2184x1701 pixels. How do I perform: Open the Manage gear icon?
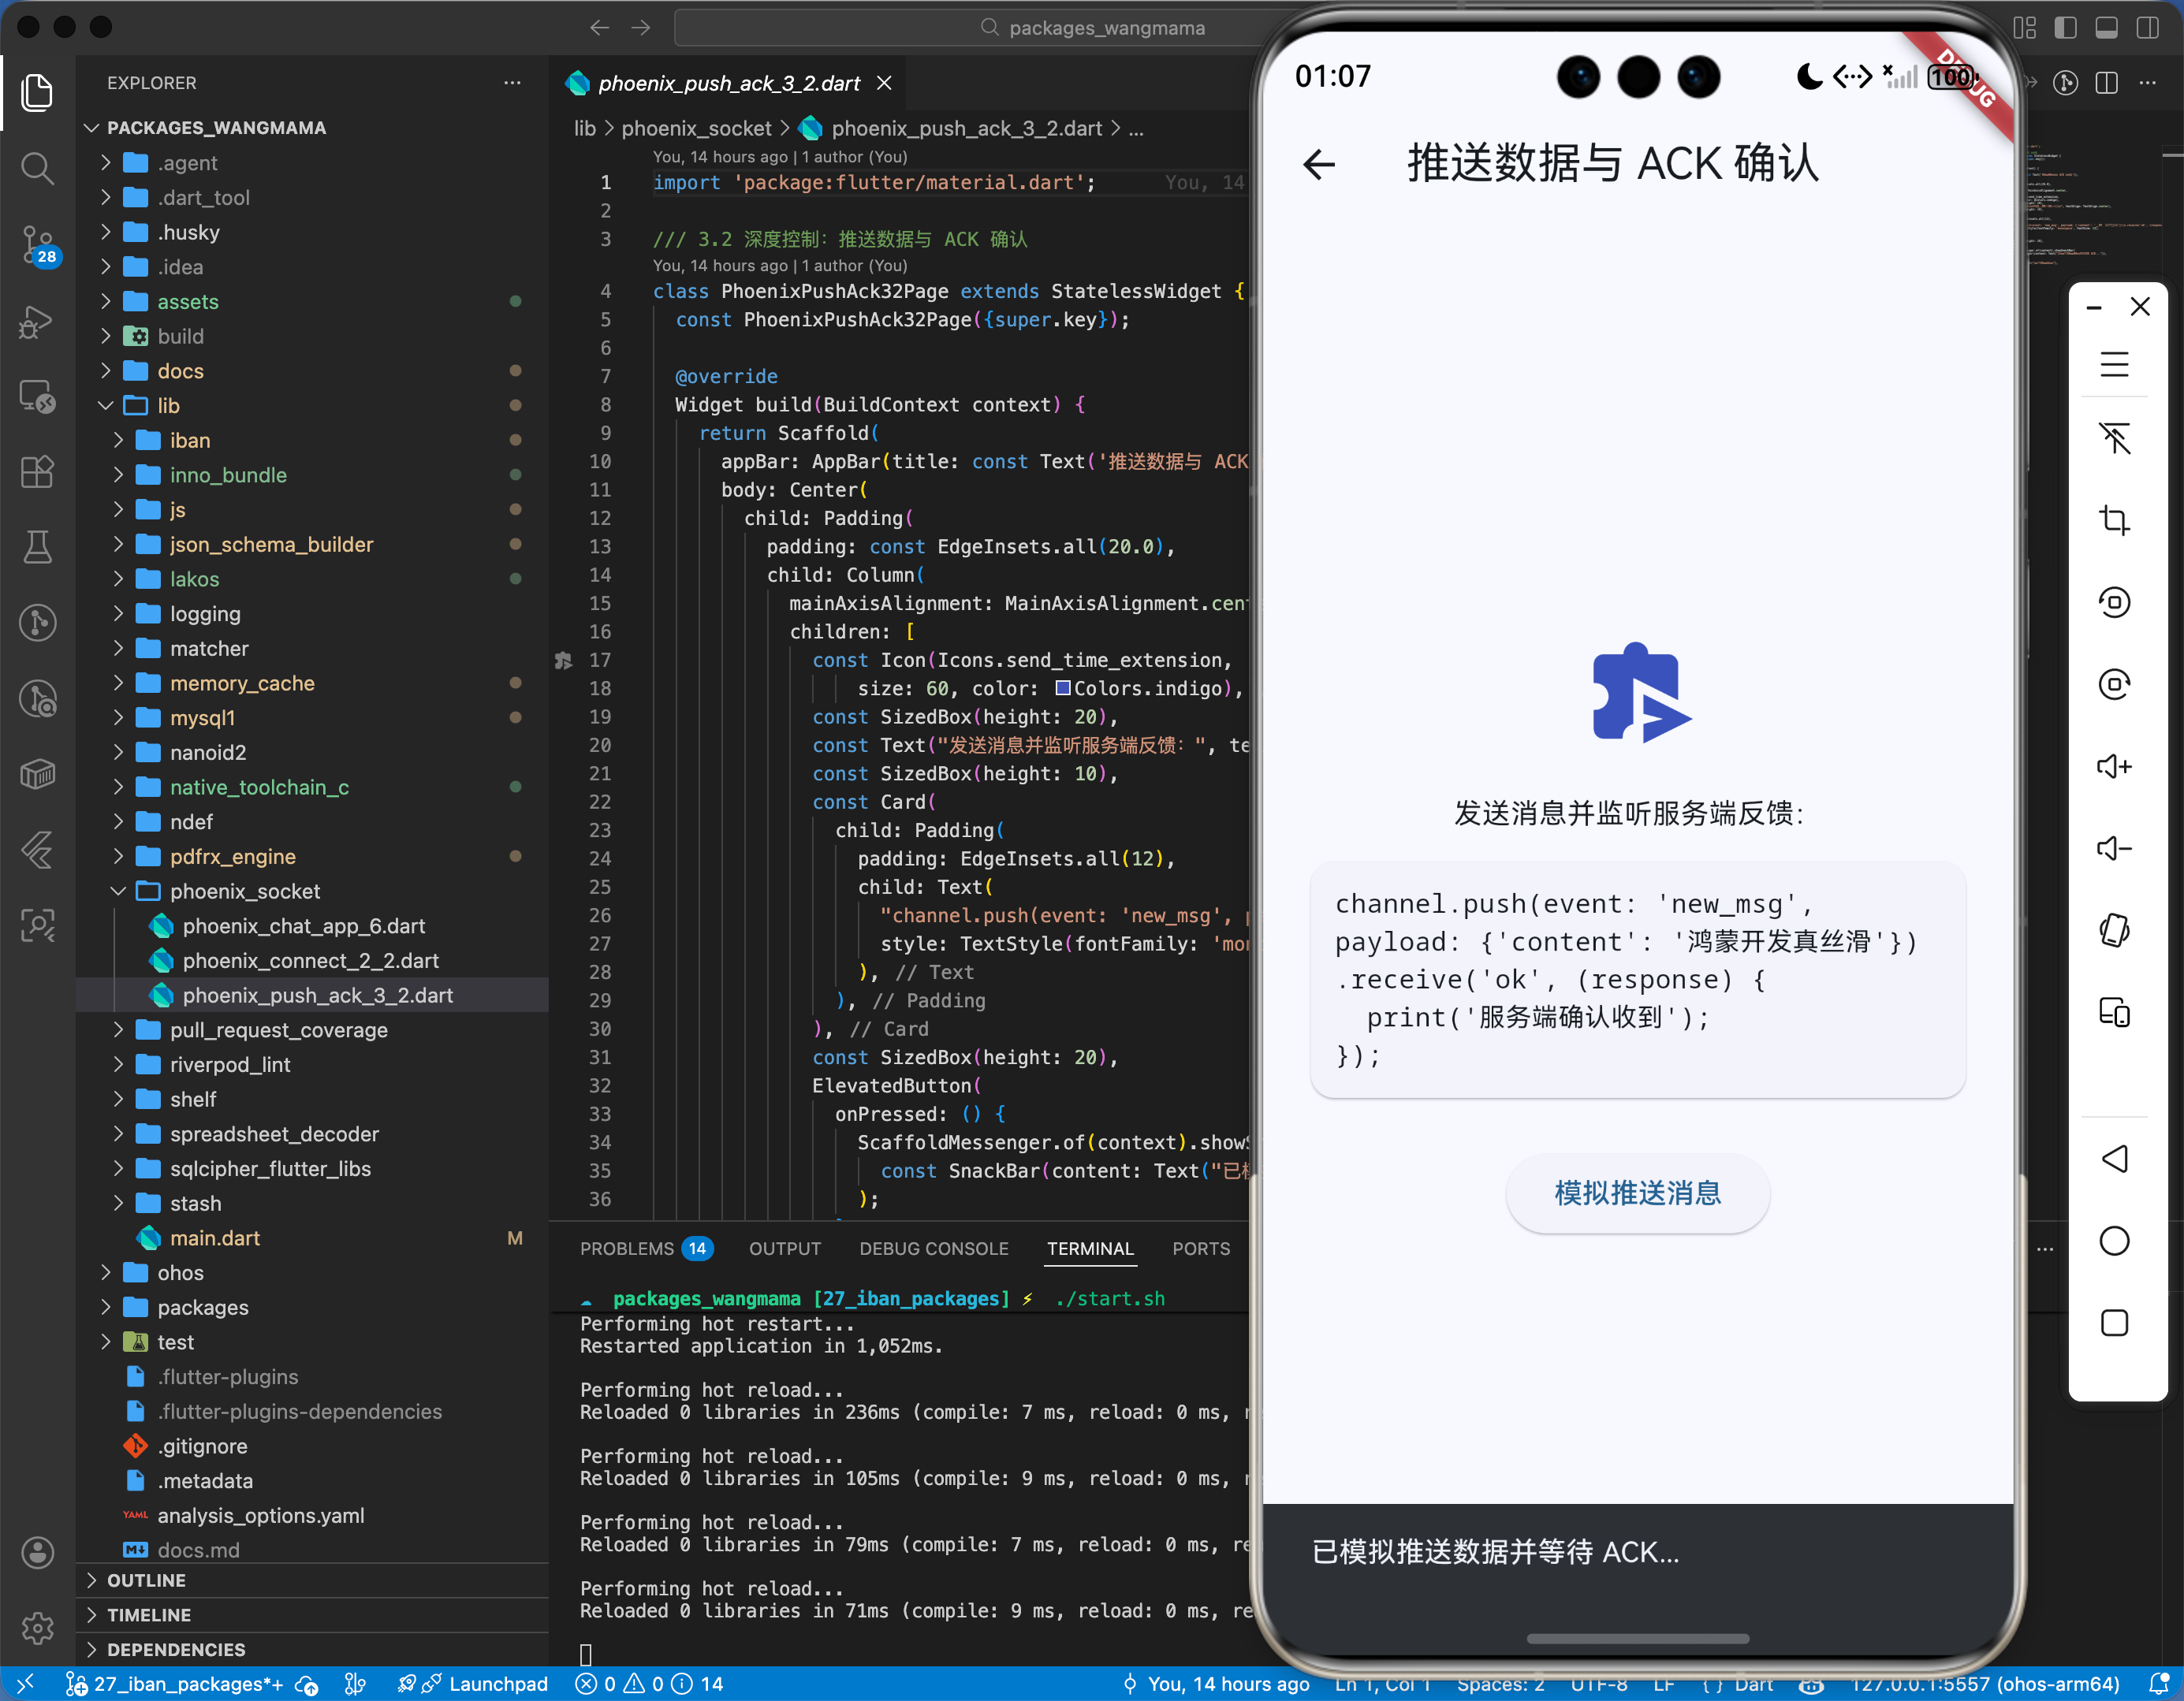(37, 1628)
